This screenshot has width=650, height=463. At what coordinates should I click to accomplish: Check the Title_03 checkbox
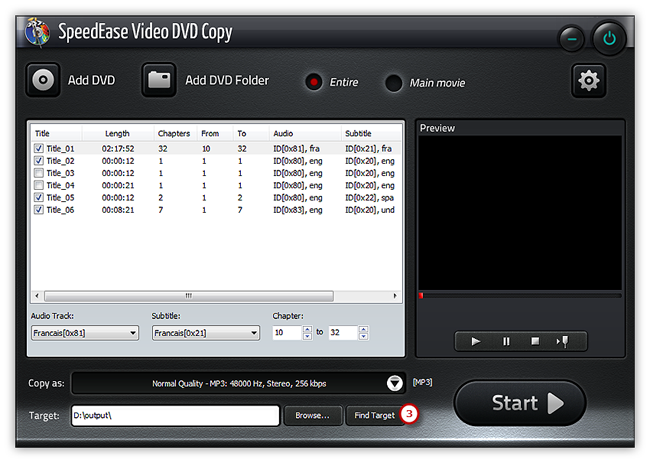[x=39, y=173]
